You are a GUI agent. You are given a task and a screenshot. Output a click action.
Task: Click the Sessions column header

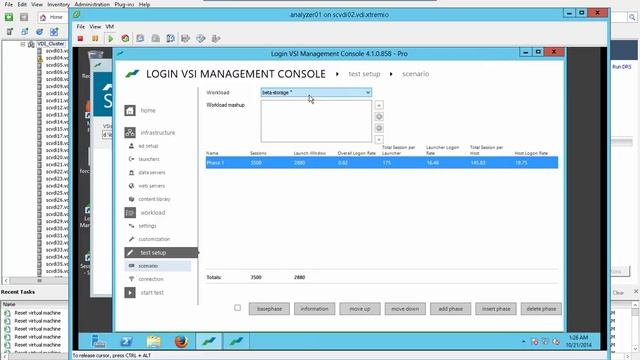point(258,153)
